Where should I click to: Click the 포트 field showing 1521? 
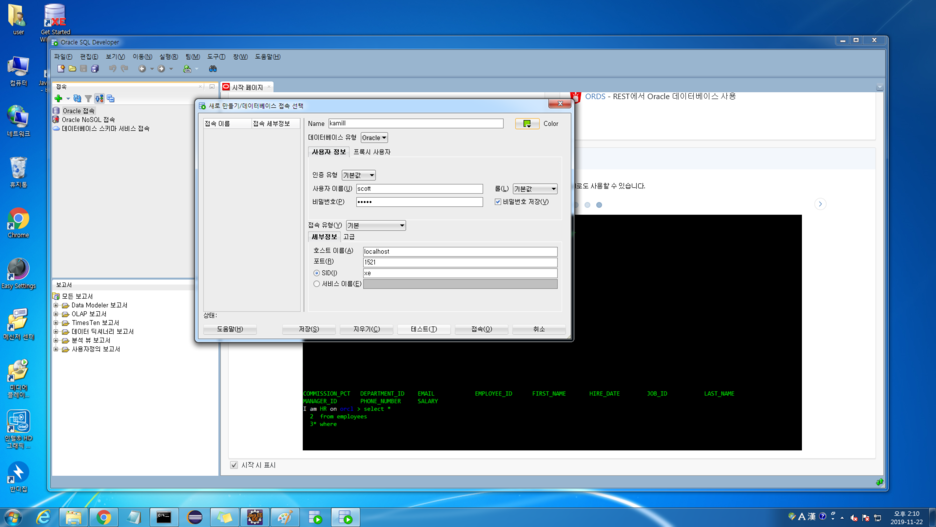click(460, 262)
